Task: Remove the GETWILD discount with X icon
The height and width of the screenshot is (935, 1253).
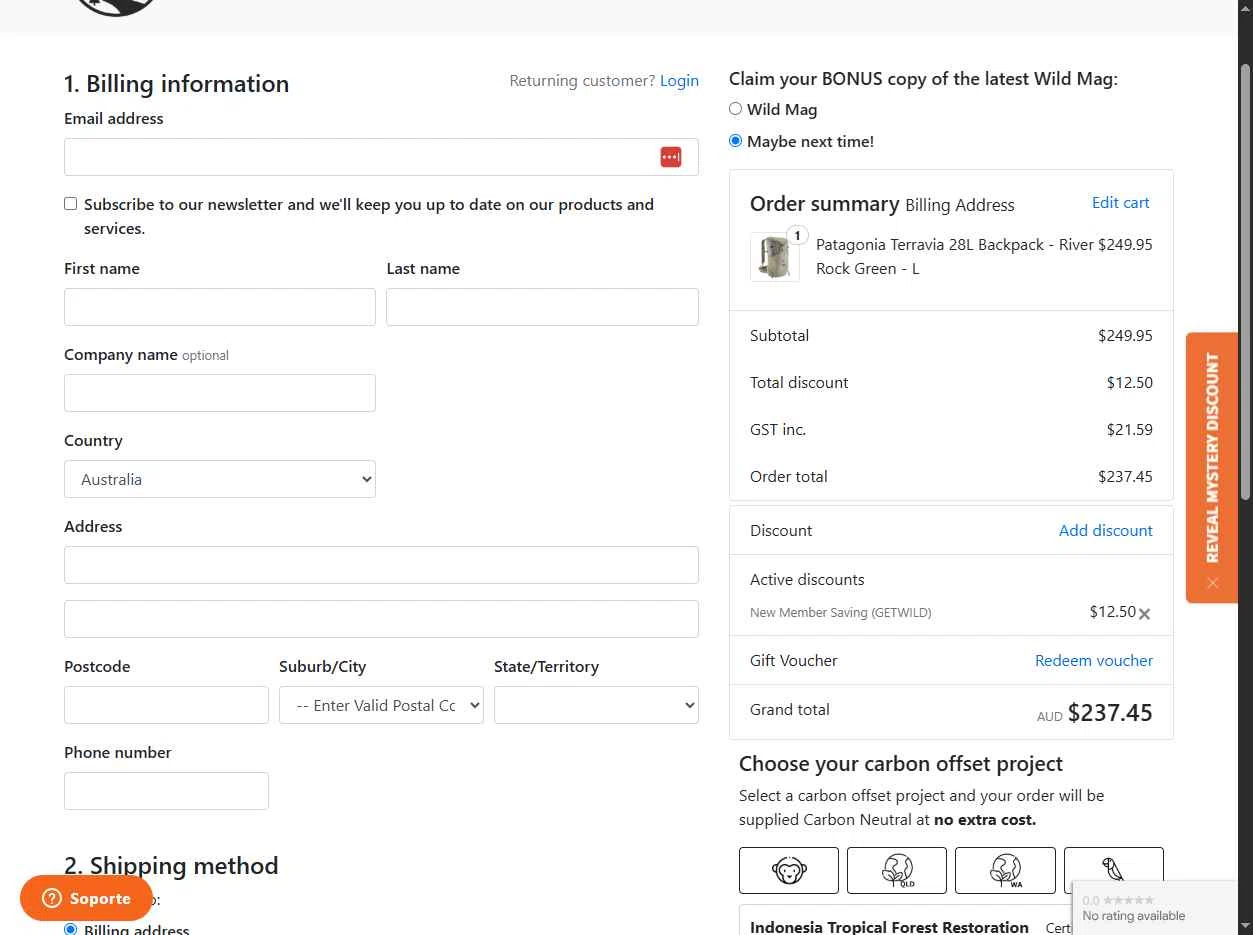Action: [1144, 614]
